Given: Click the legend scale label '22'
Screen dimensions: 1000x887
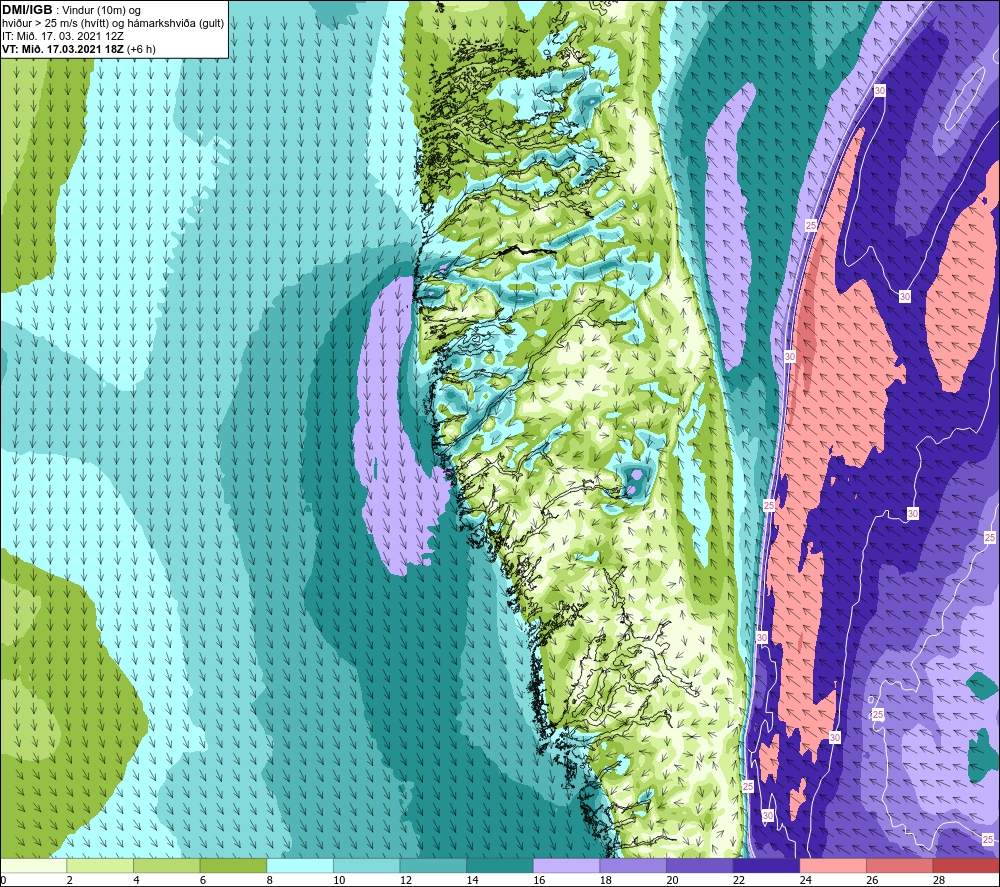Looking at the screenshot, I should (x=739, y=881).
